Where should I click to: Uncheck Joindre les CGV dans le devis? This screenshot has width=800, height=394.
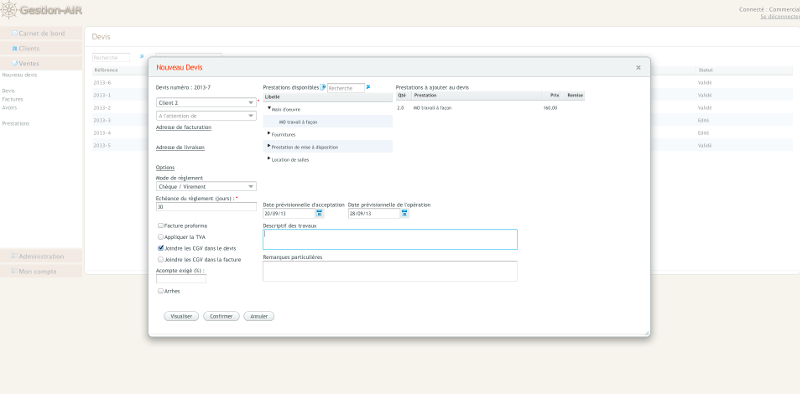click(161, 248)
